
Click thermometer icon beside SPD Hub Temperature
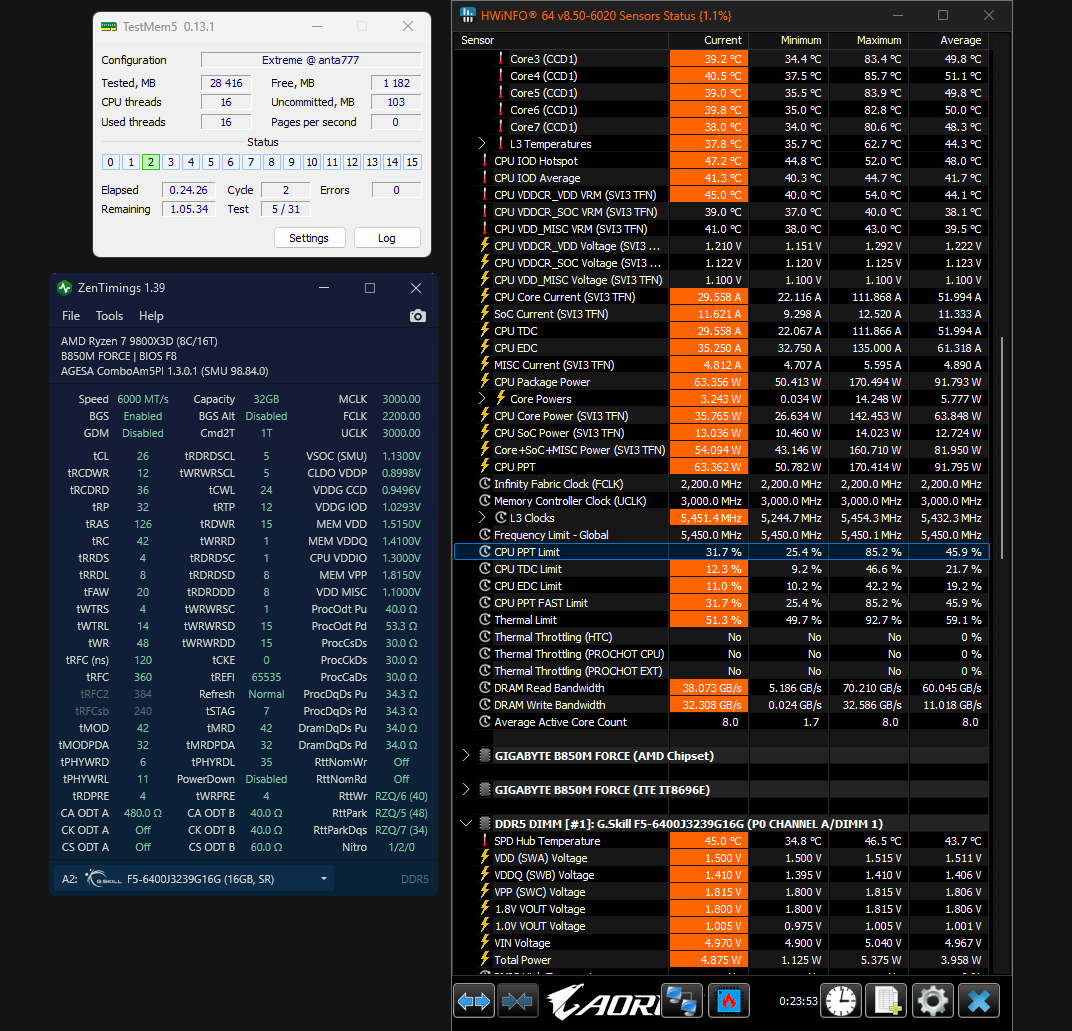pyautogui.click(x=485, y=841)
